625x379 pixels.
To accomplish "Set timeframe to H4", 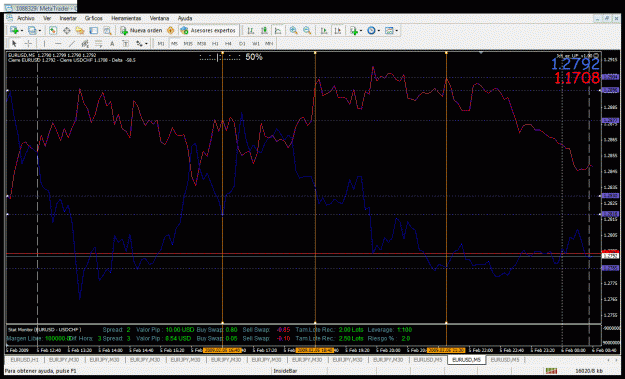I will click(x=228, y=43).
